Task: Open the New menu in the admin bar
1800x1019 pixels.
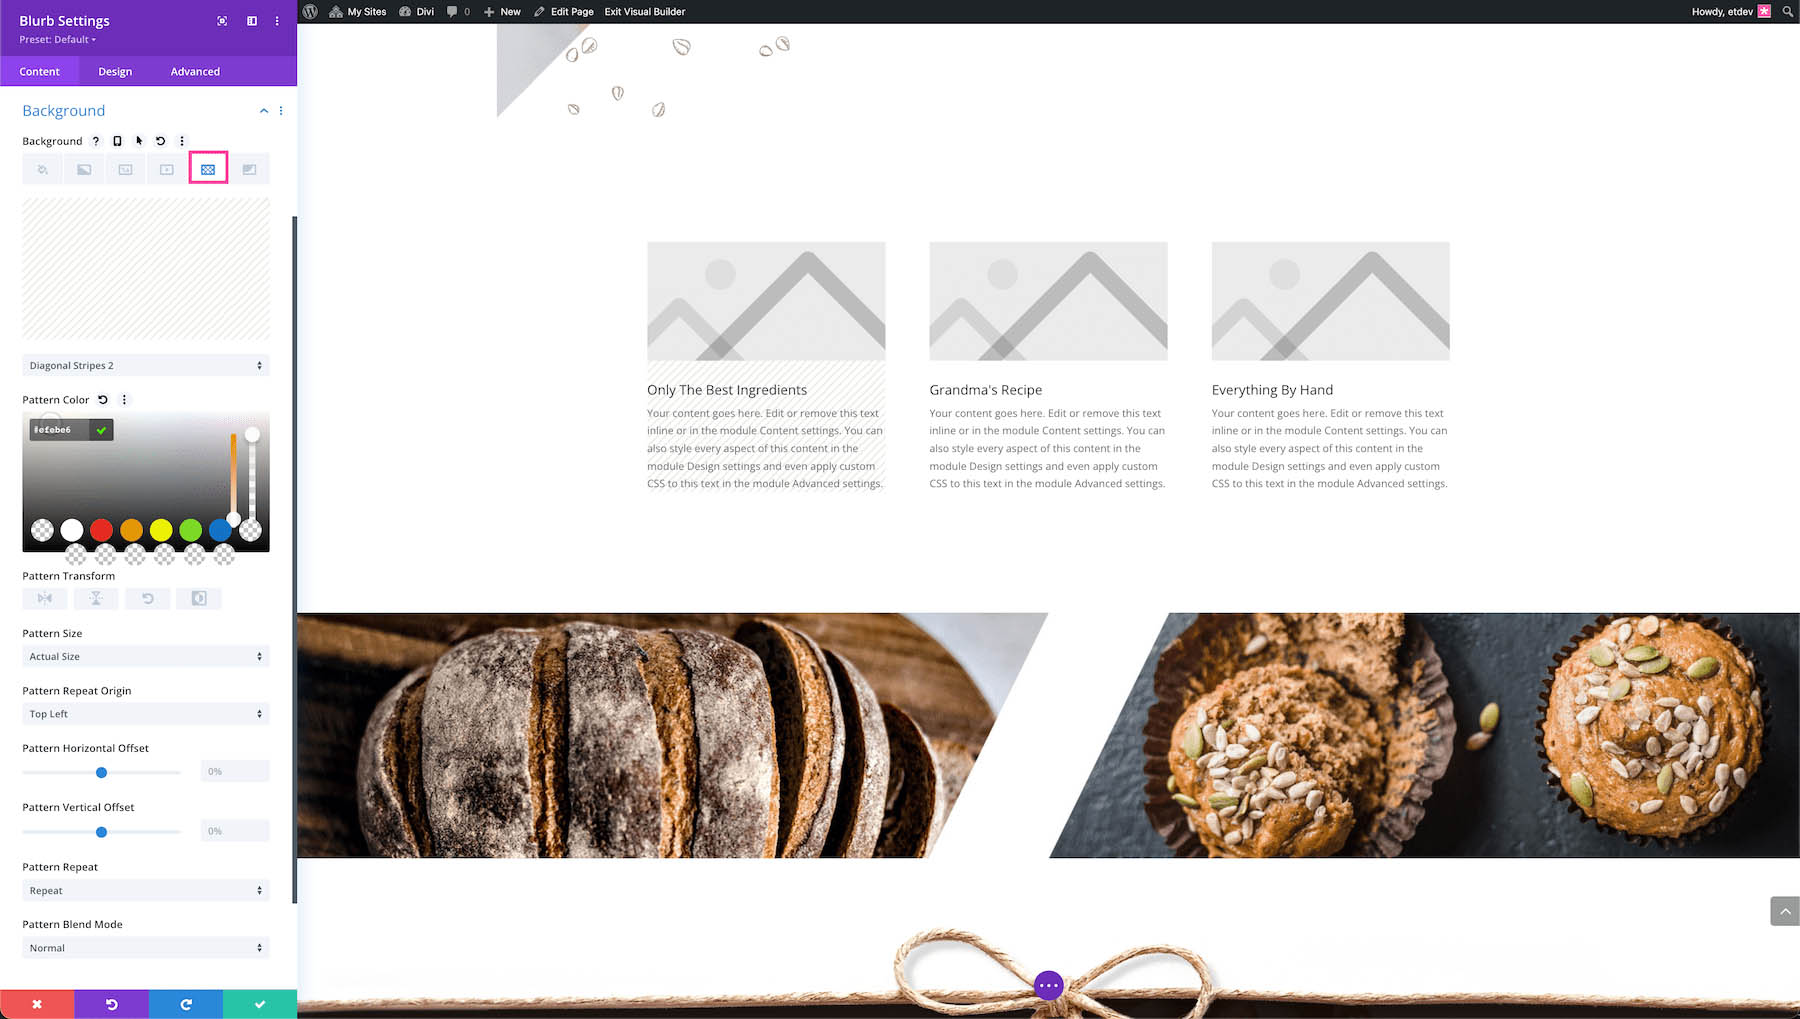Action: click(x=502, y=12)
